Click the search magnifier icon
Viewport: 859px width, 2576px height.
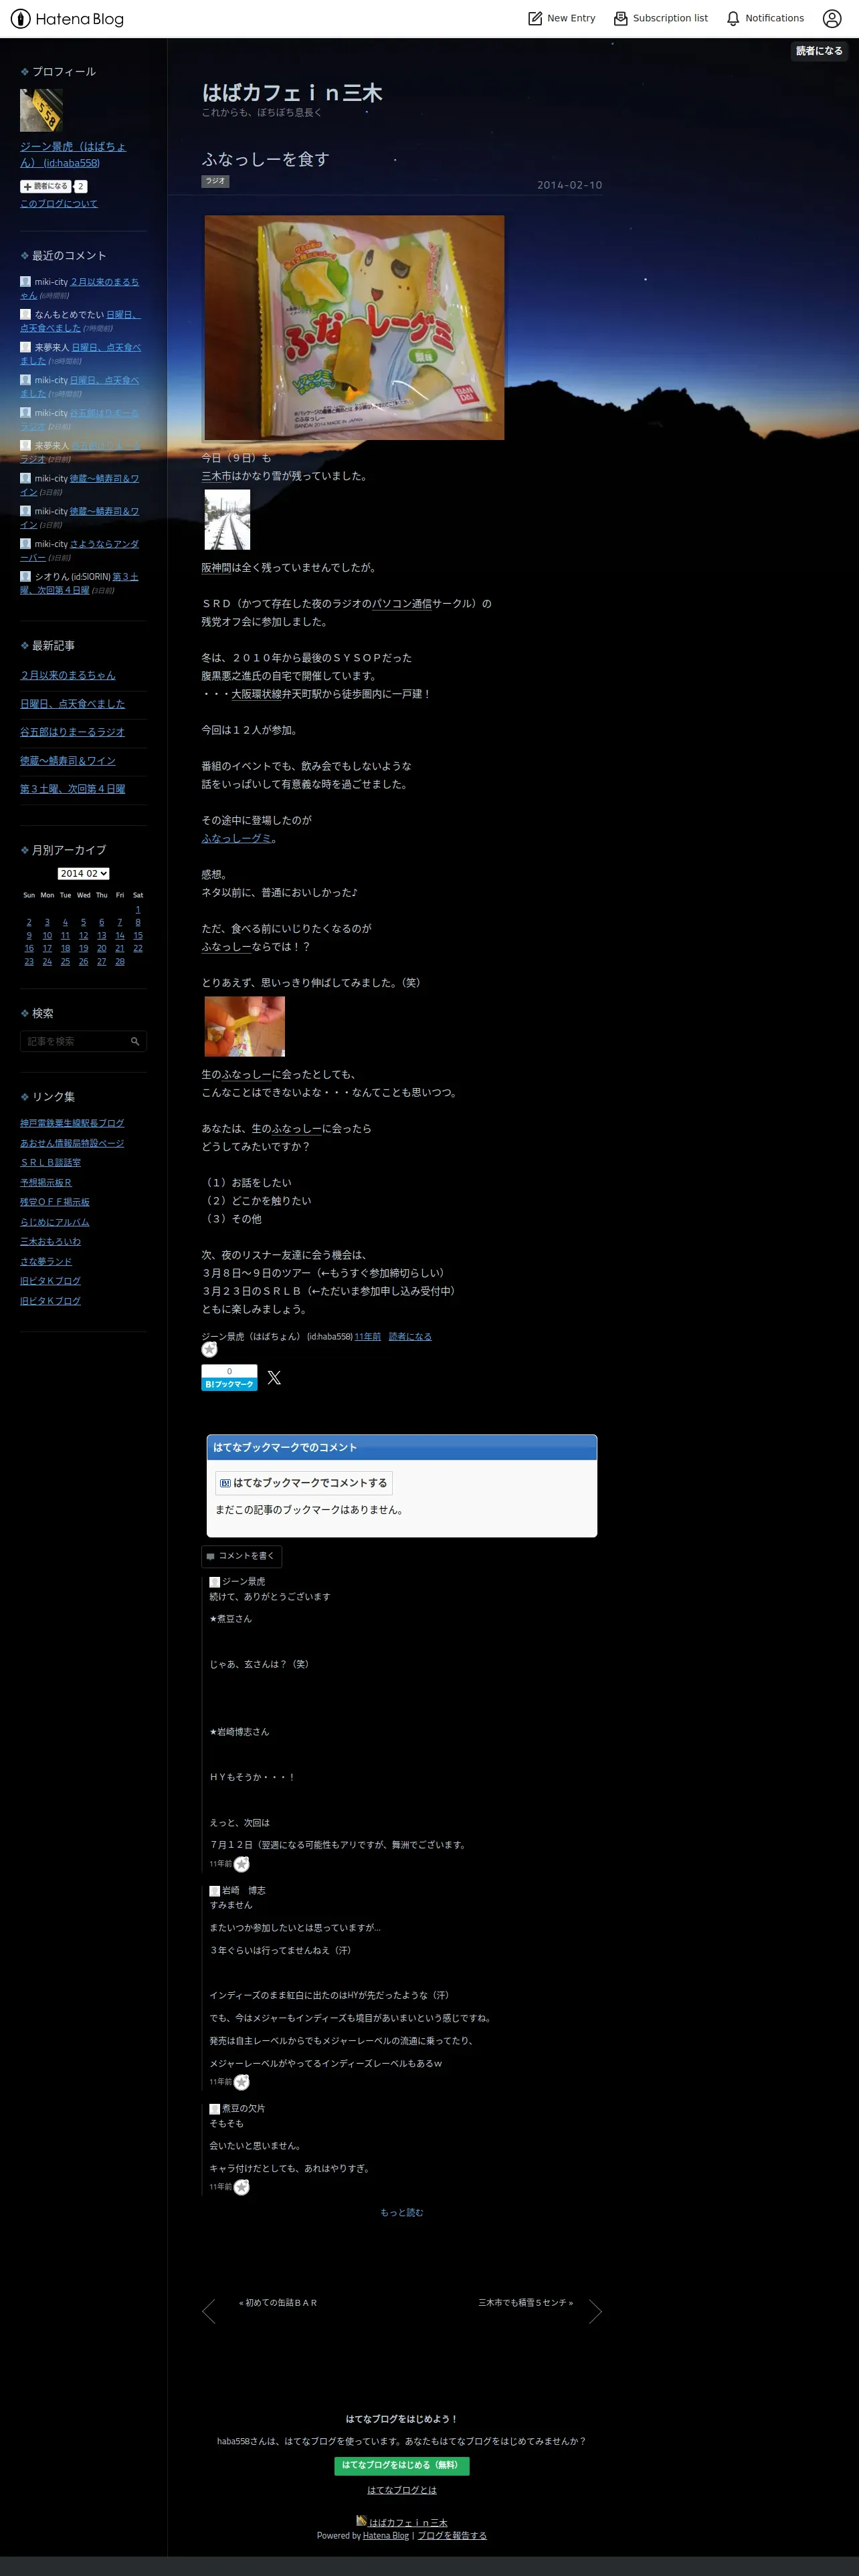point(135,1041)
